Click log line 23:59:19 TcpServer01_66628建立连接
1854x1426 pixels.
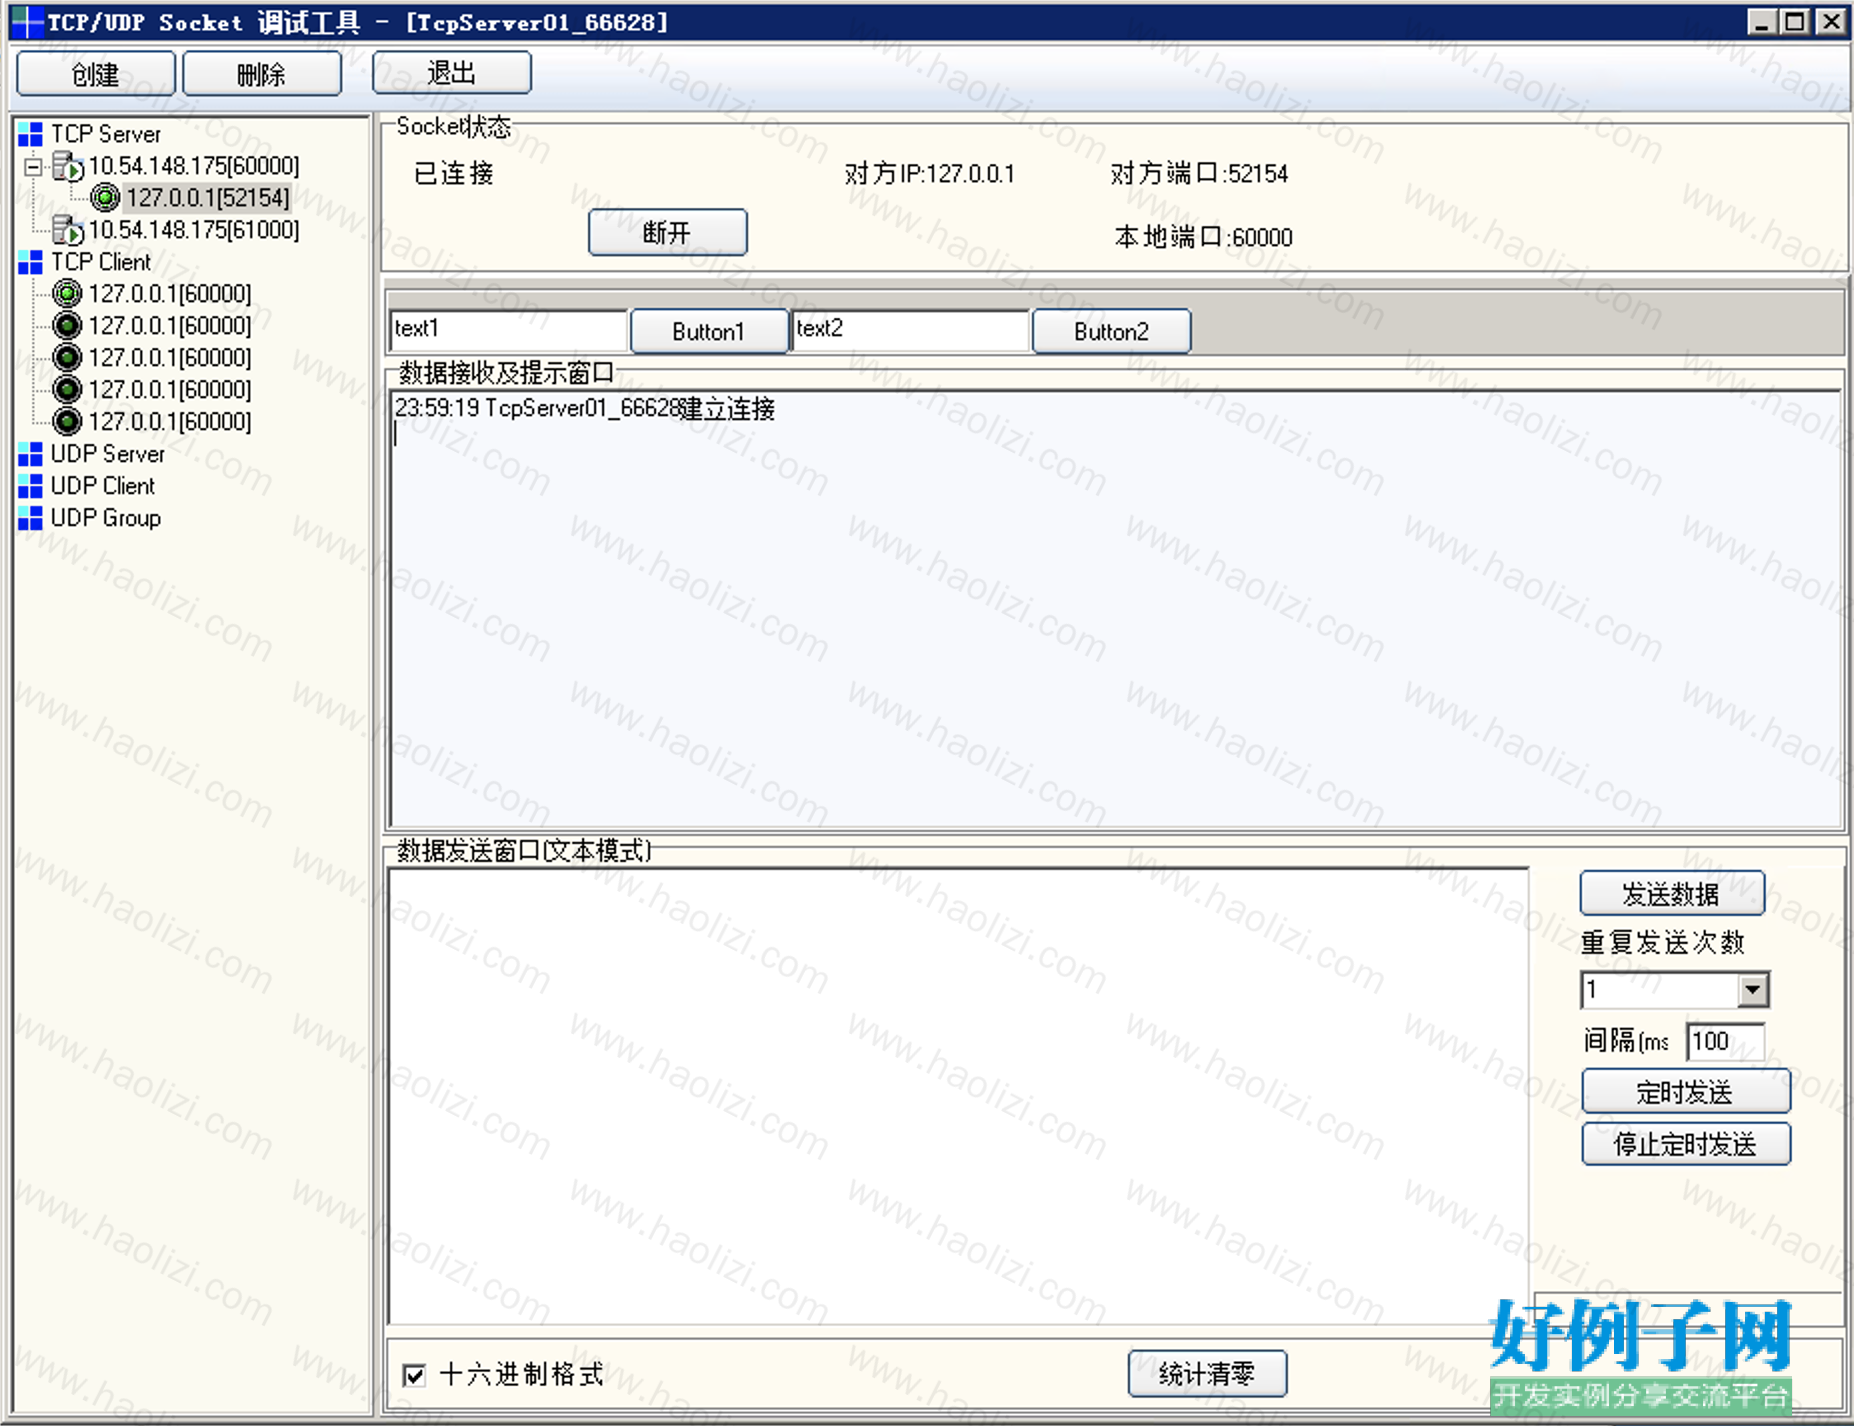[x=585, y=408]
